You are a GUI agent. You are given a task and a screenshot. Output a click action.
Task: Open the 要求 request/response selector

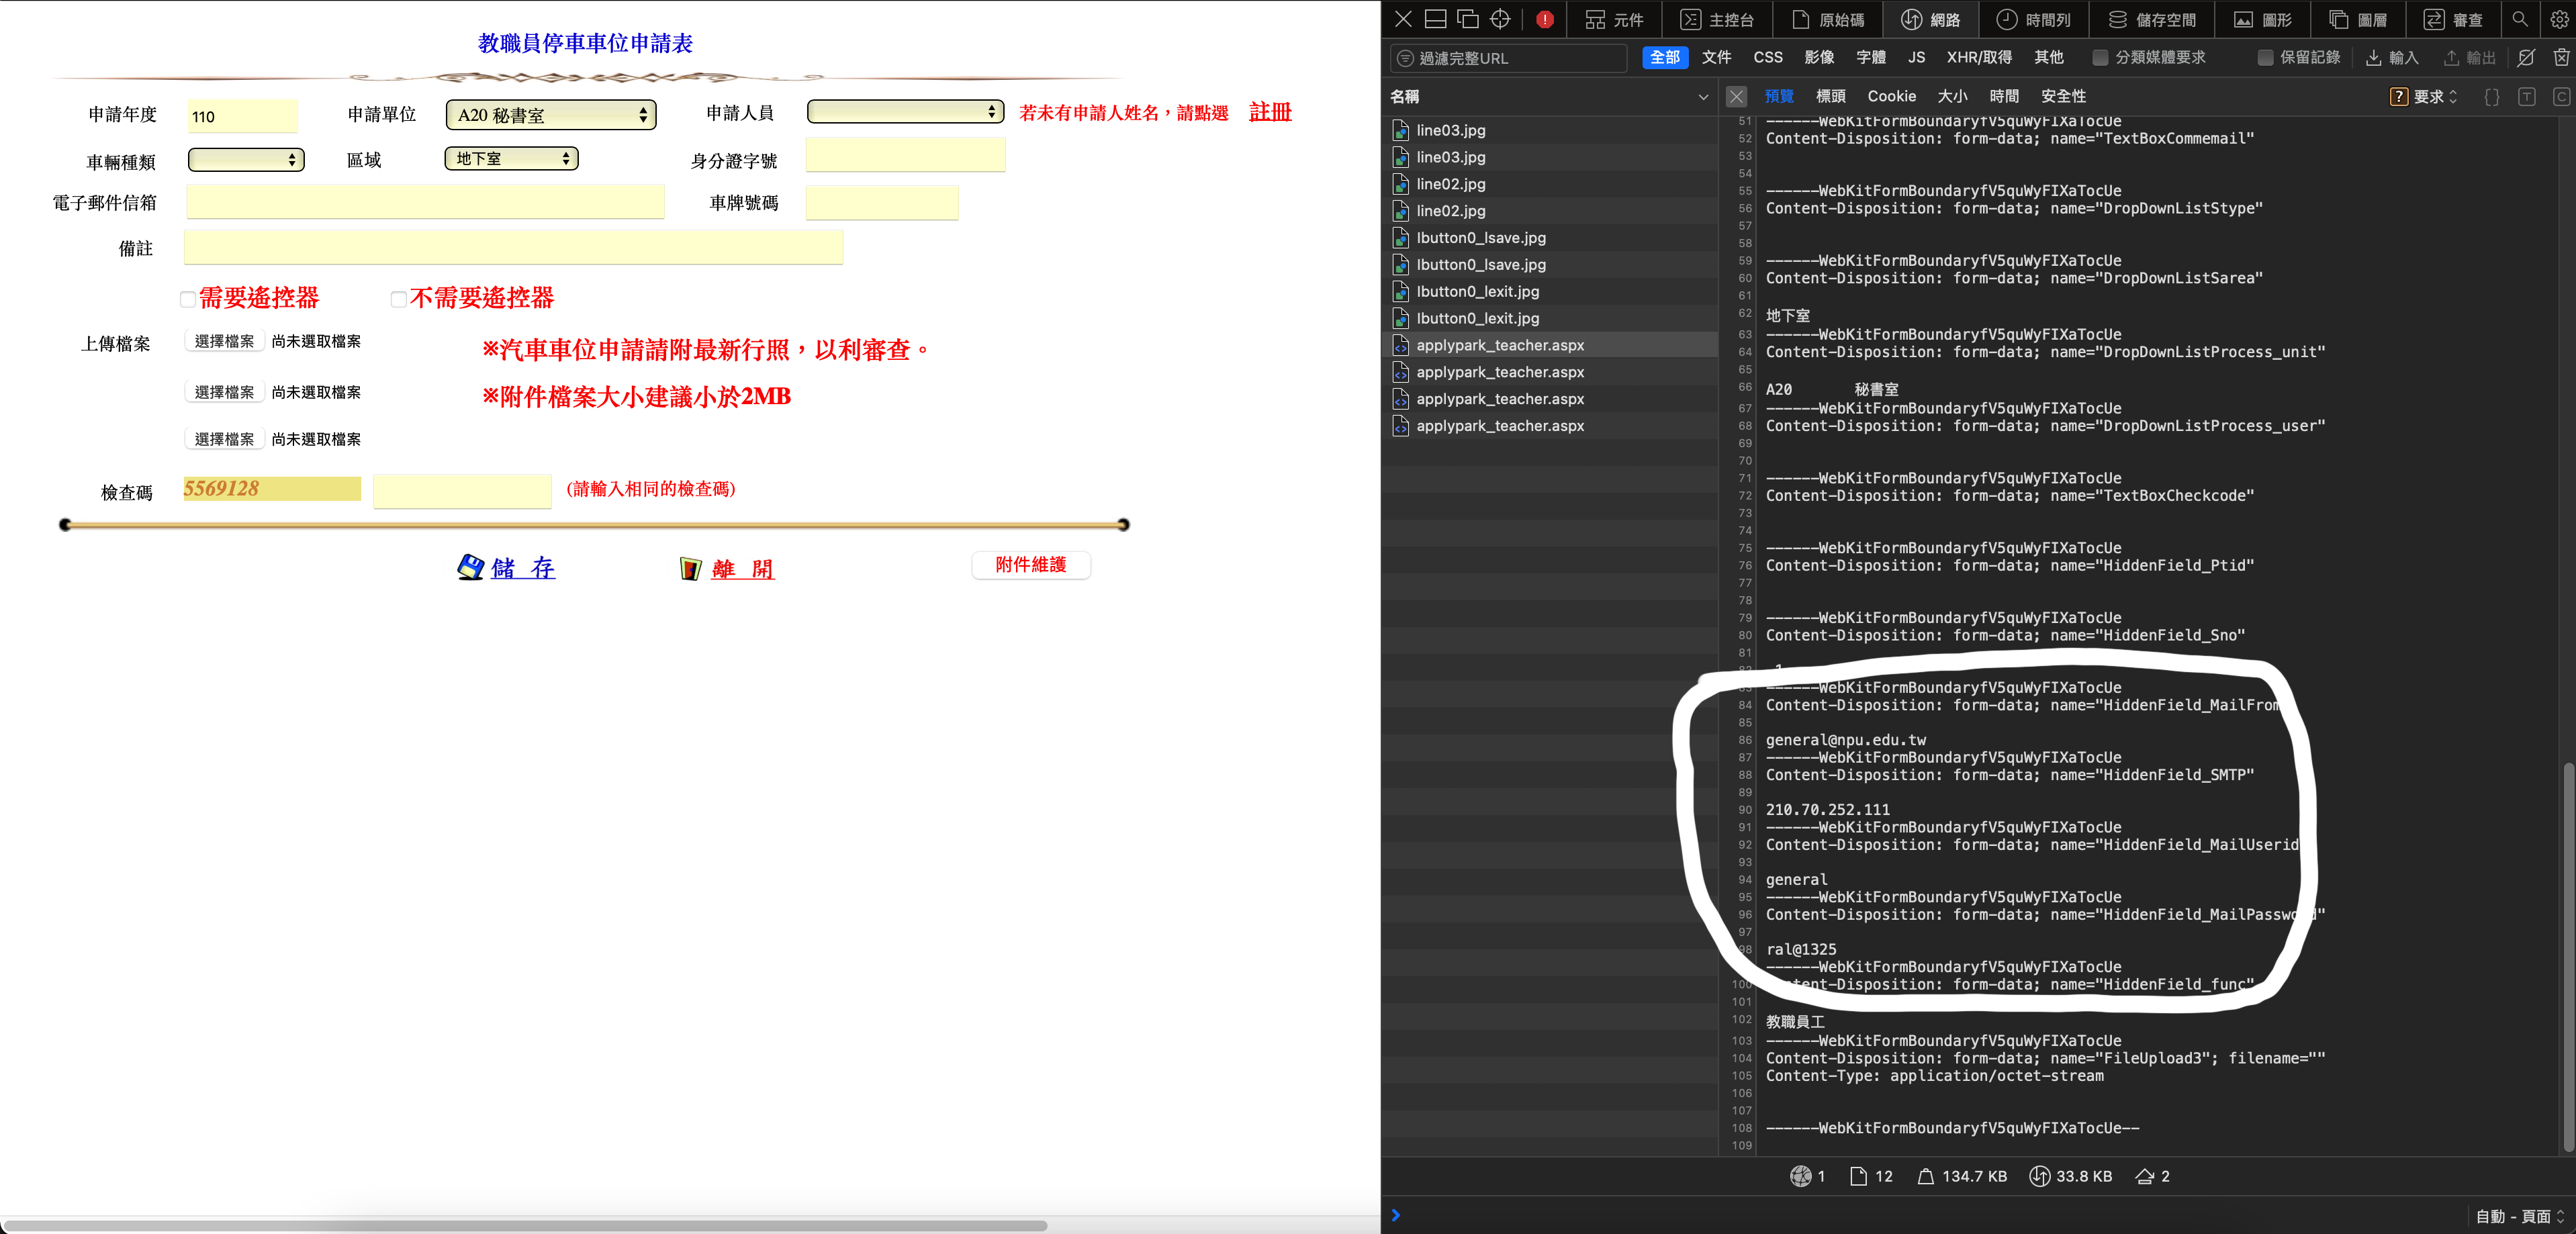tap(2424, 96)
